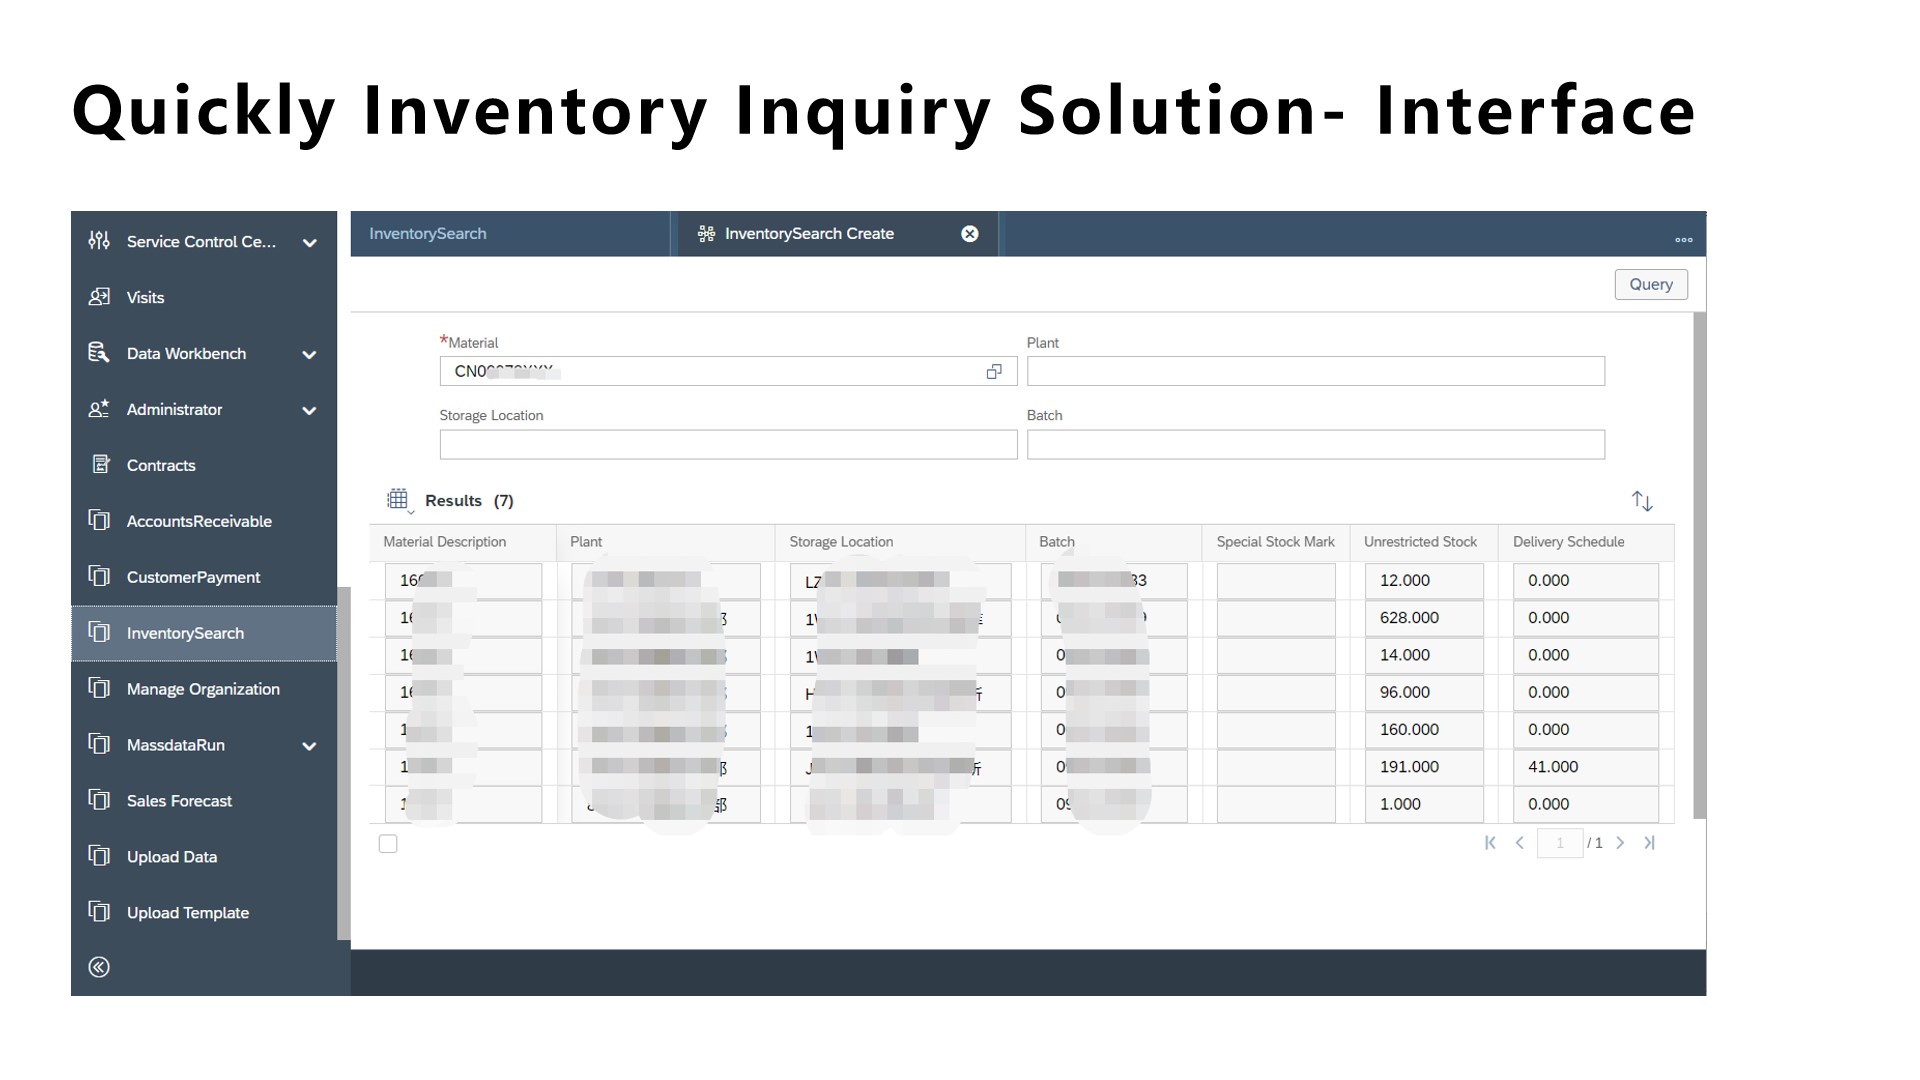This screenshot has width=1920, height=1080.
Task: Go to first page arrow icon
Action: click(x=1490, y=843)
